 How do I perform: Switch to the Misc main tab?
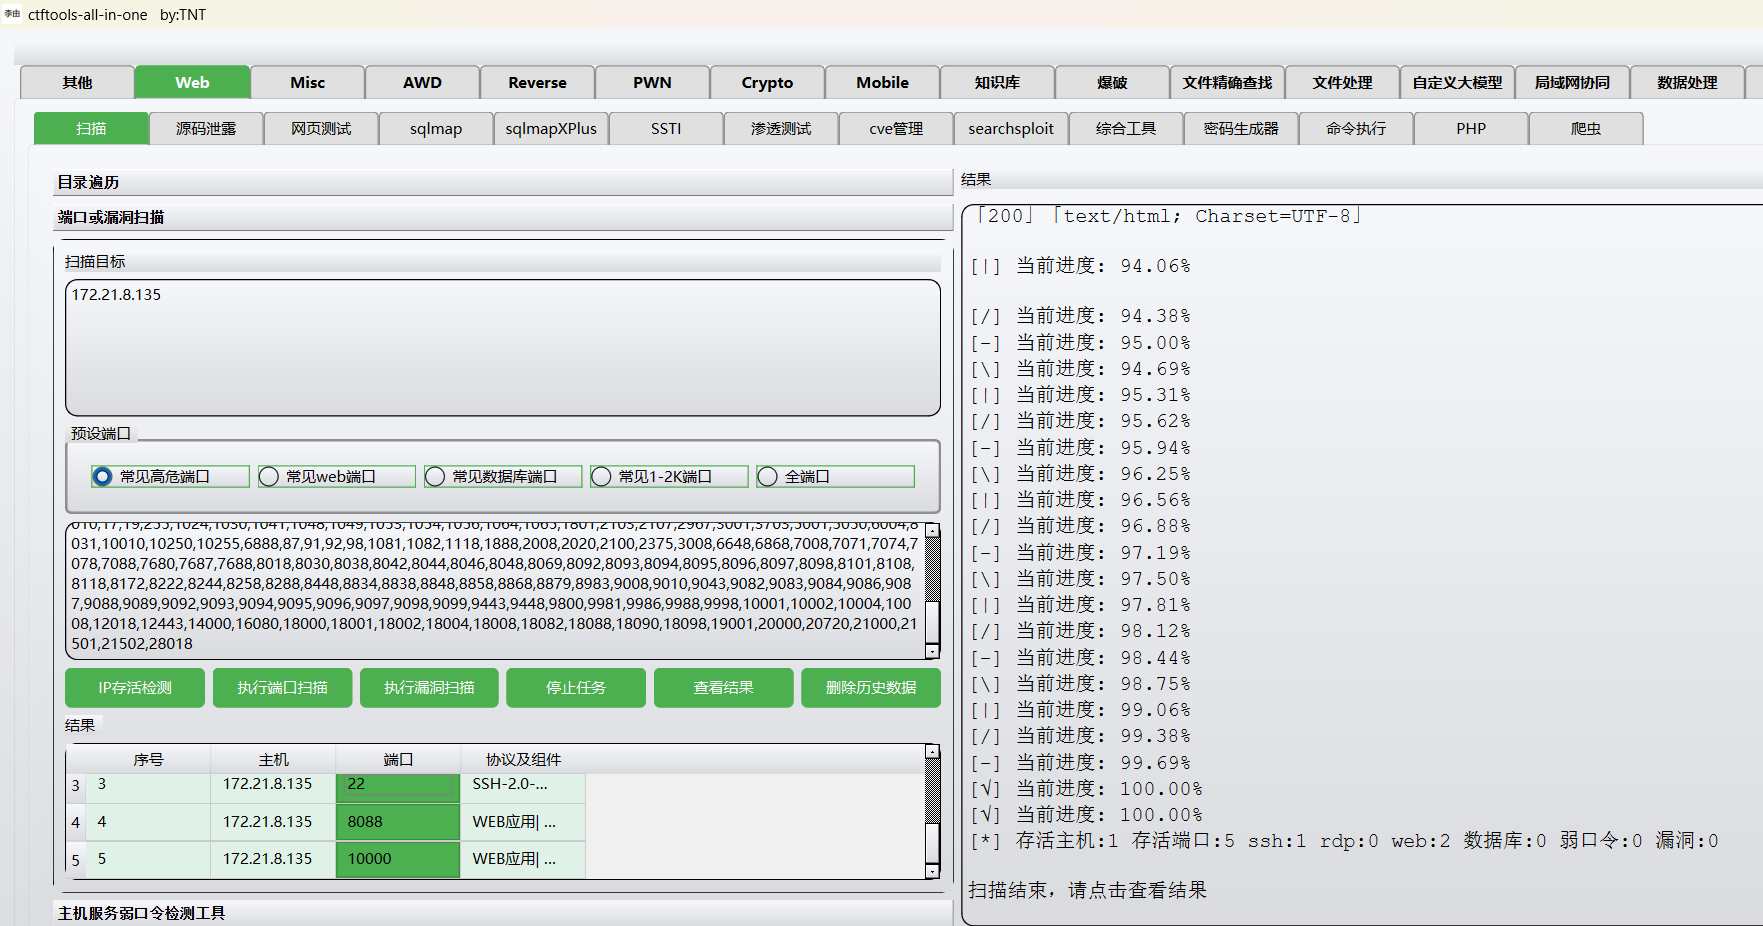coord(307,82)
